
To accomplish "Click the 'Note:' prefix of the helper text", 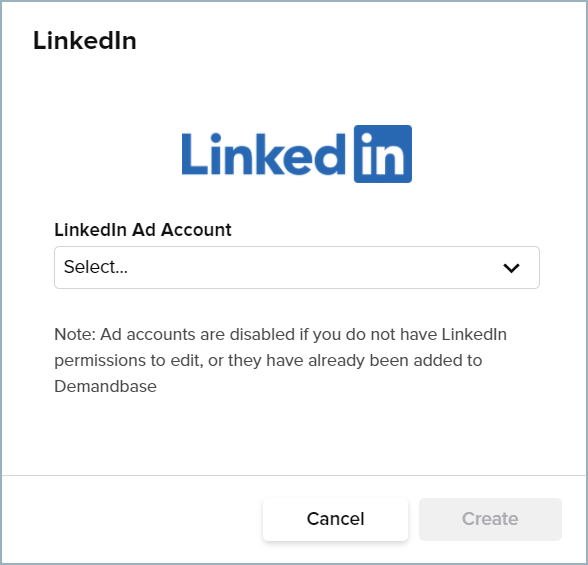I will (x=75, y=334).
